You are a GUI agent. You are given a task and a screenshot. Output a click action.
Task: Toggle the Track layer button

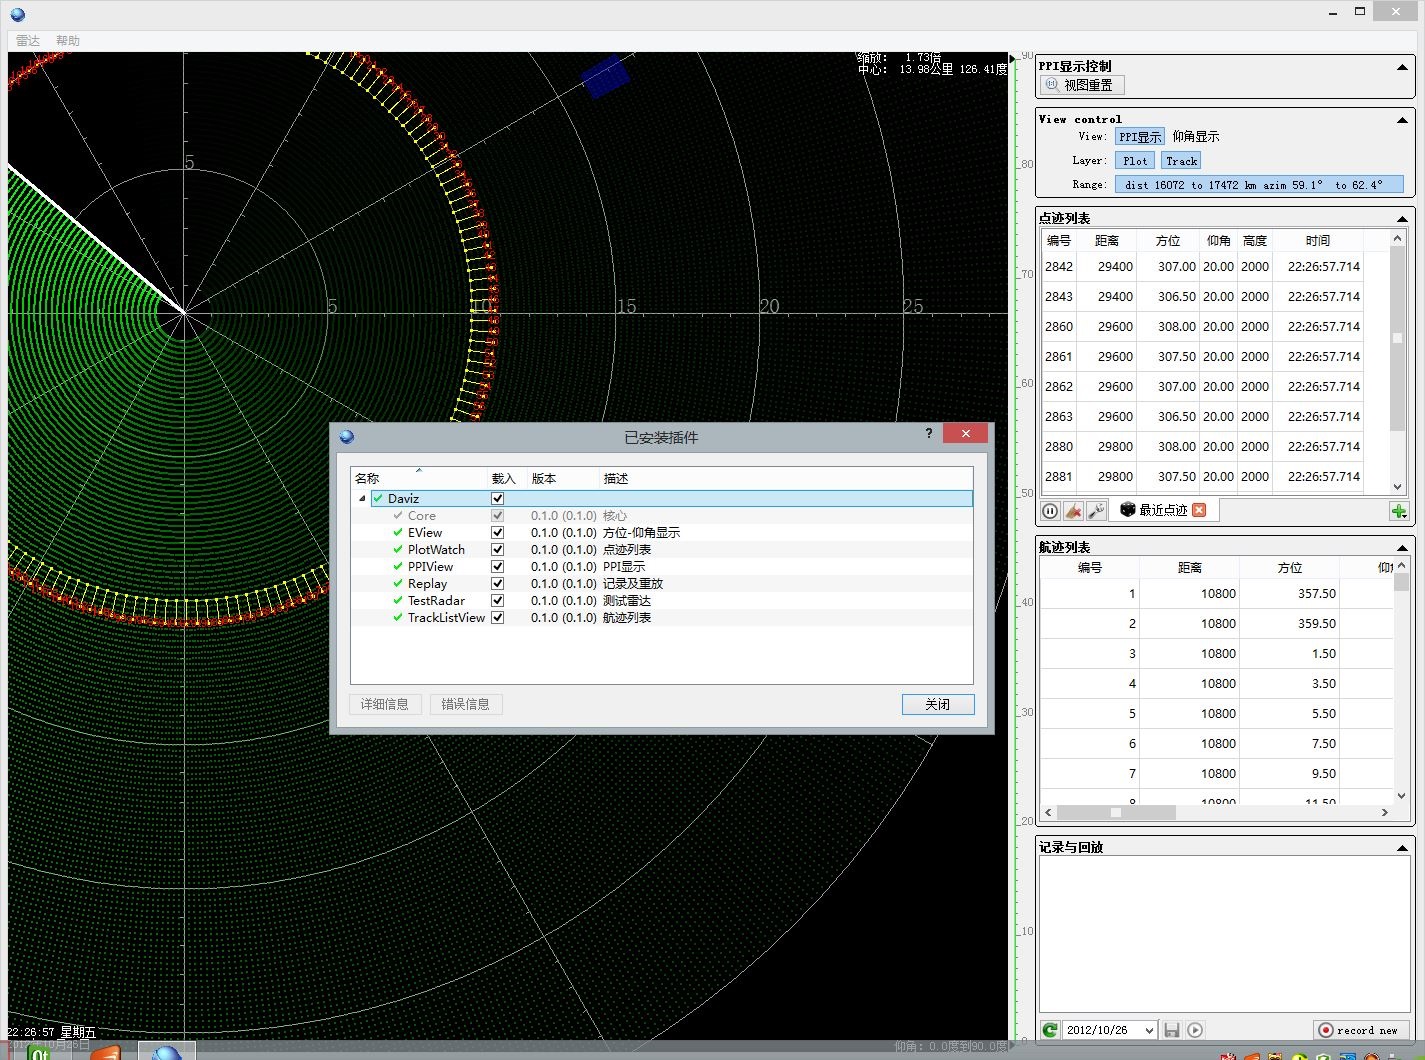tap(1181, 161)
